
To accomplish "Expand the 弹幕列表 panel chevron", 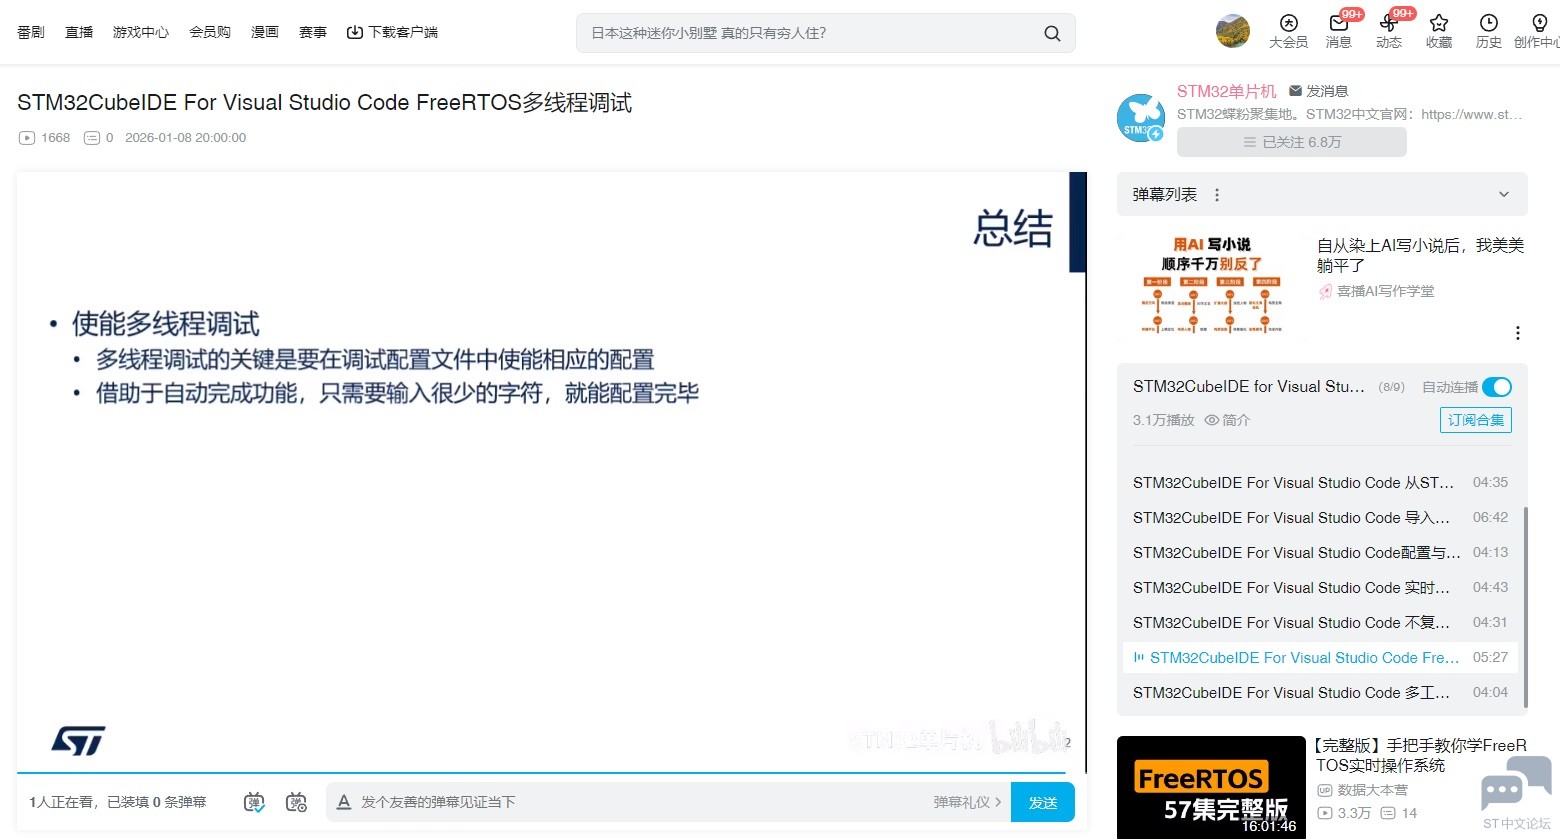I will pos(1503,195).
